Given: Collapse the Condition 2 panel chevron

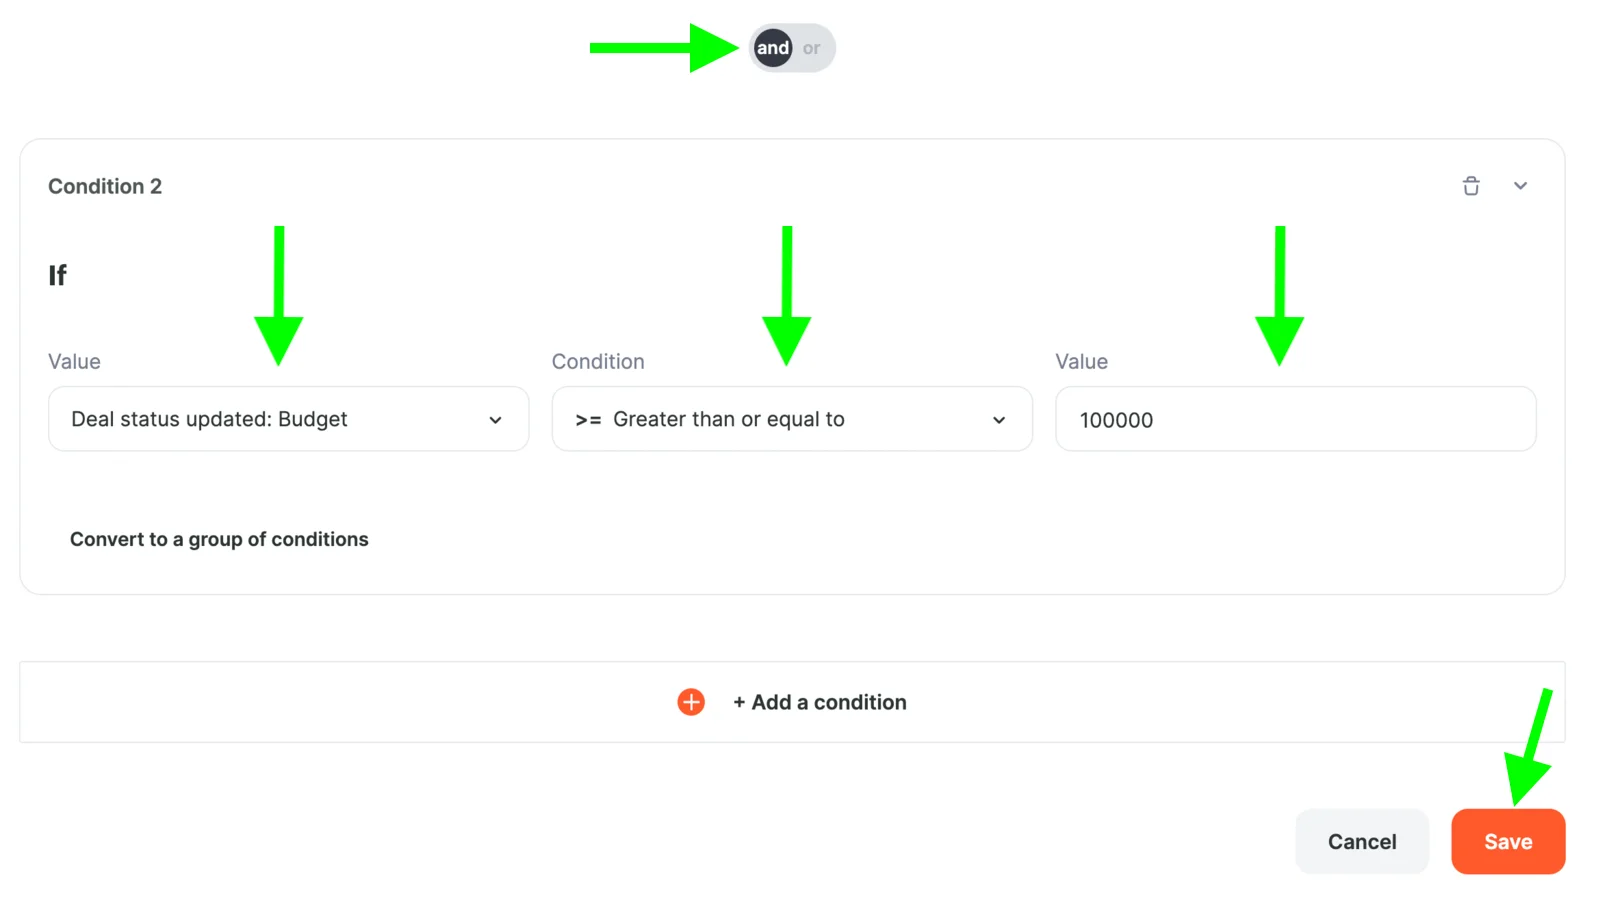Looking at the screenshot, I should coord(1520,186).
